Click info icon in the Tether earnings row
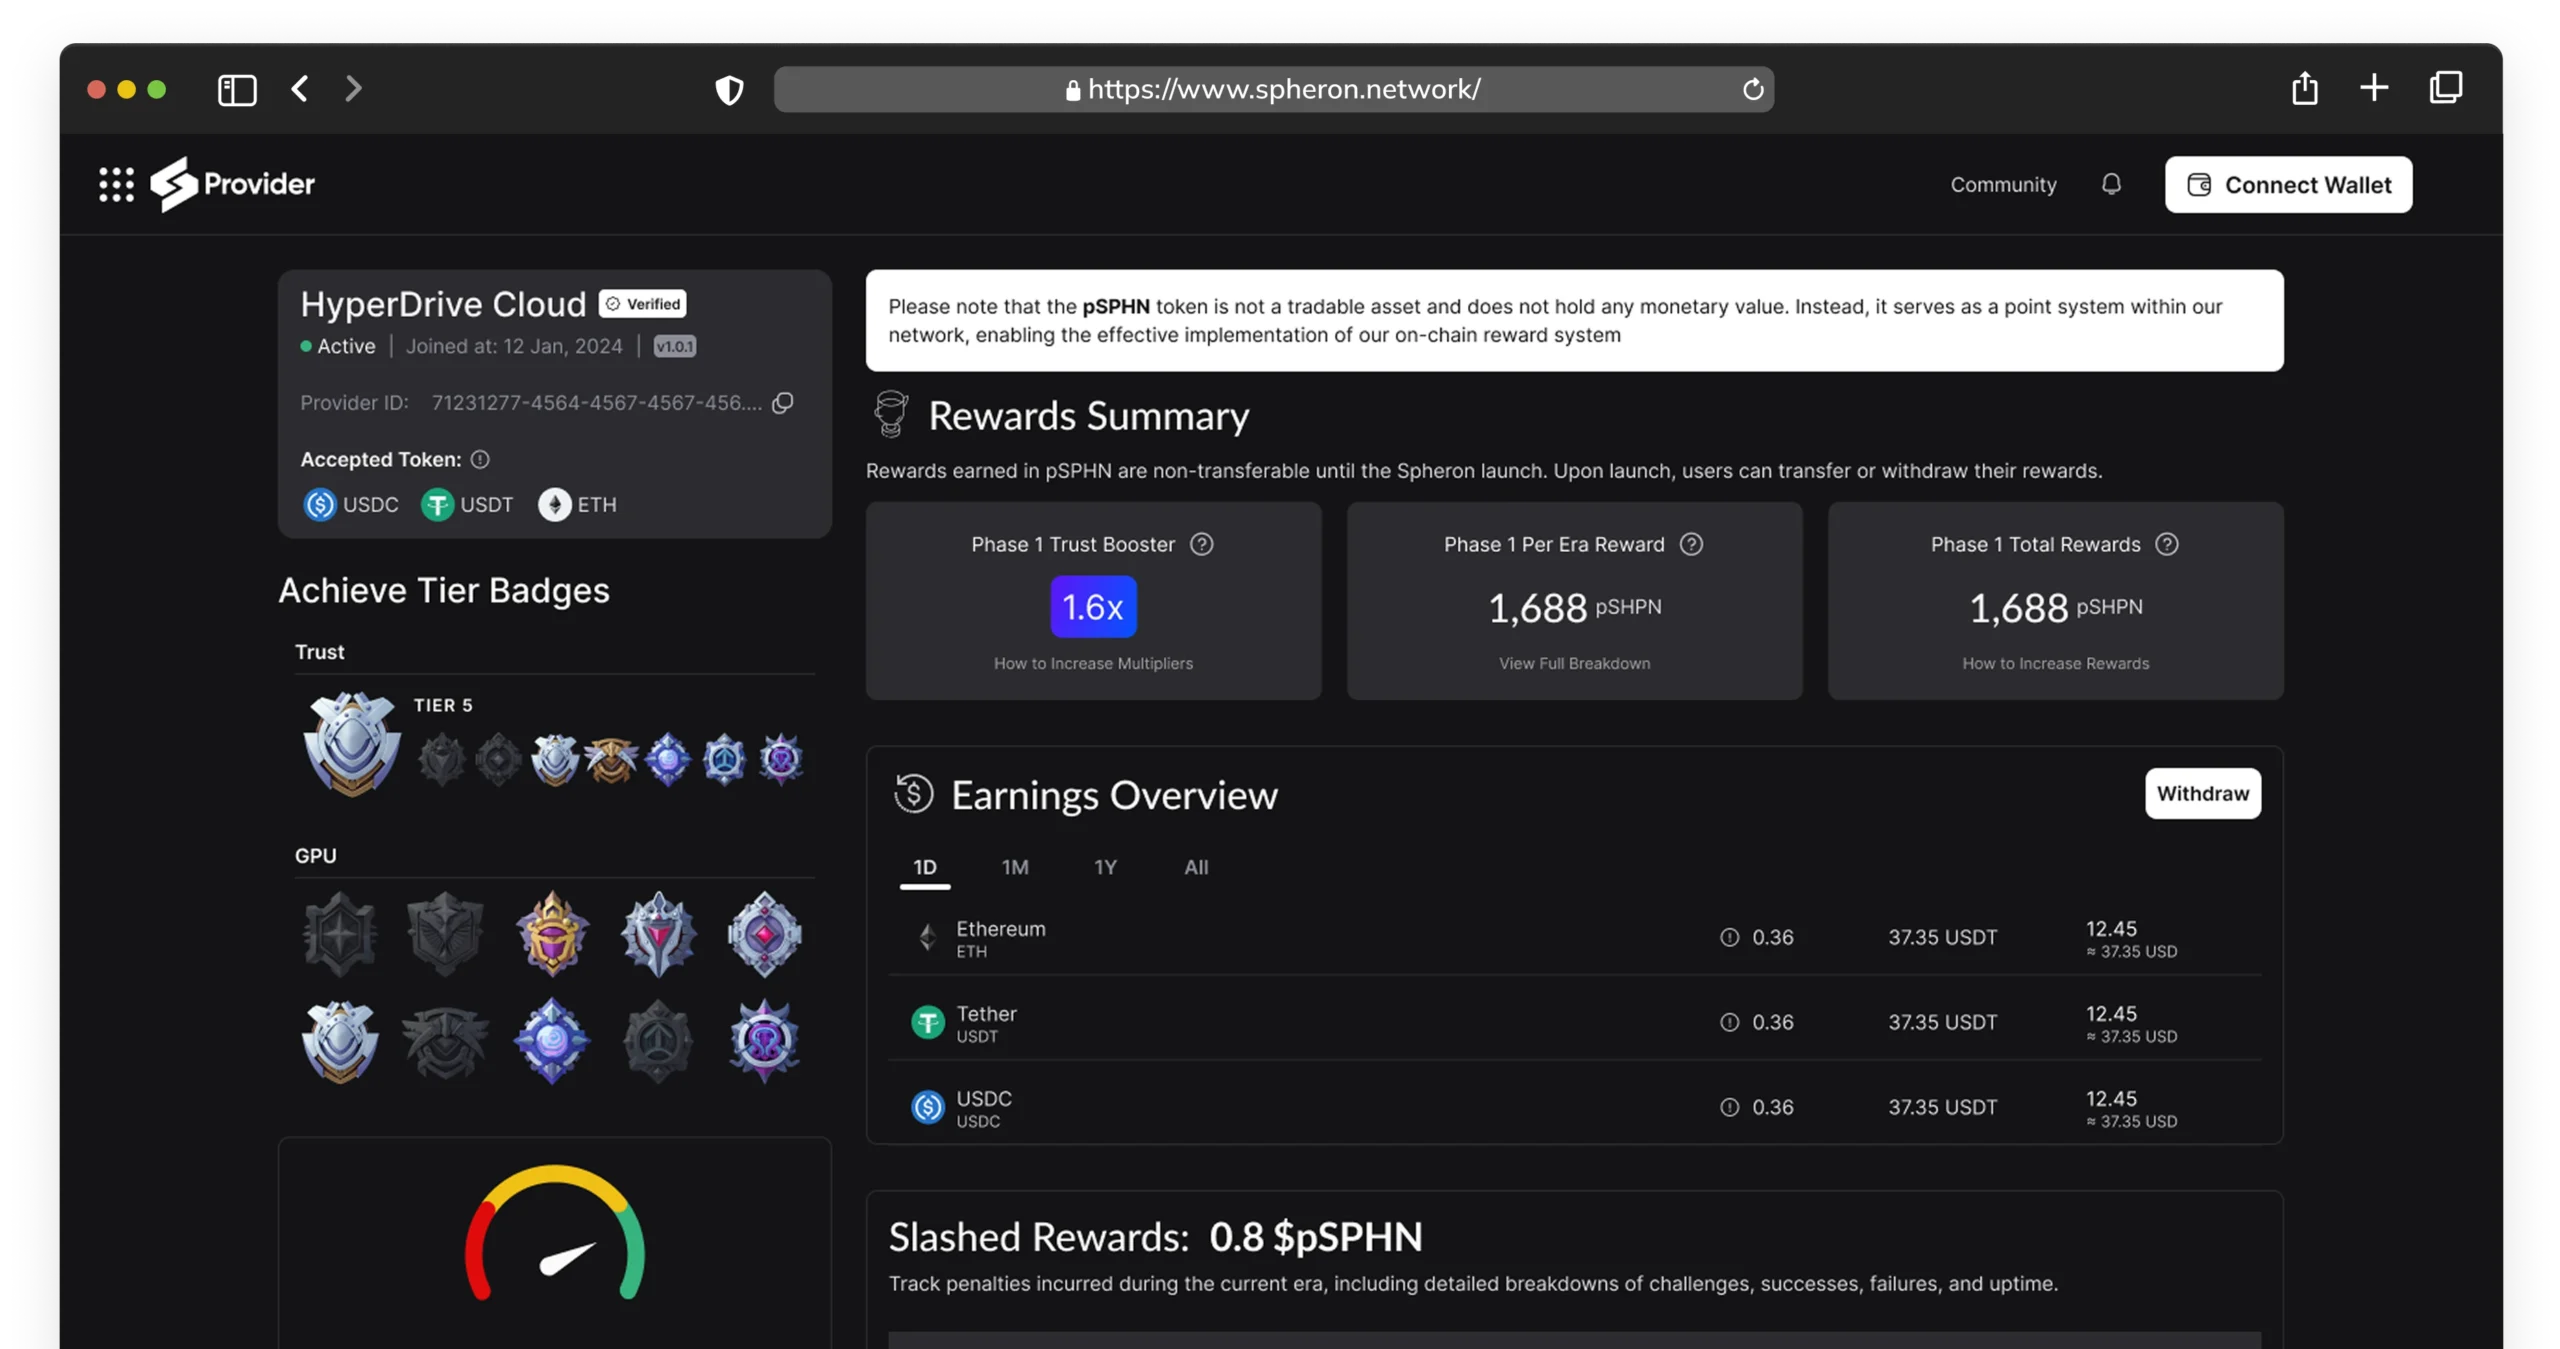 [1729, 1022]
